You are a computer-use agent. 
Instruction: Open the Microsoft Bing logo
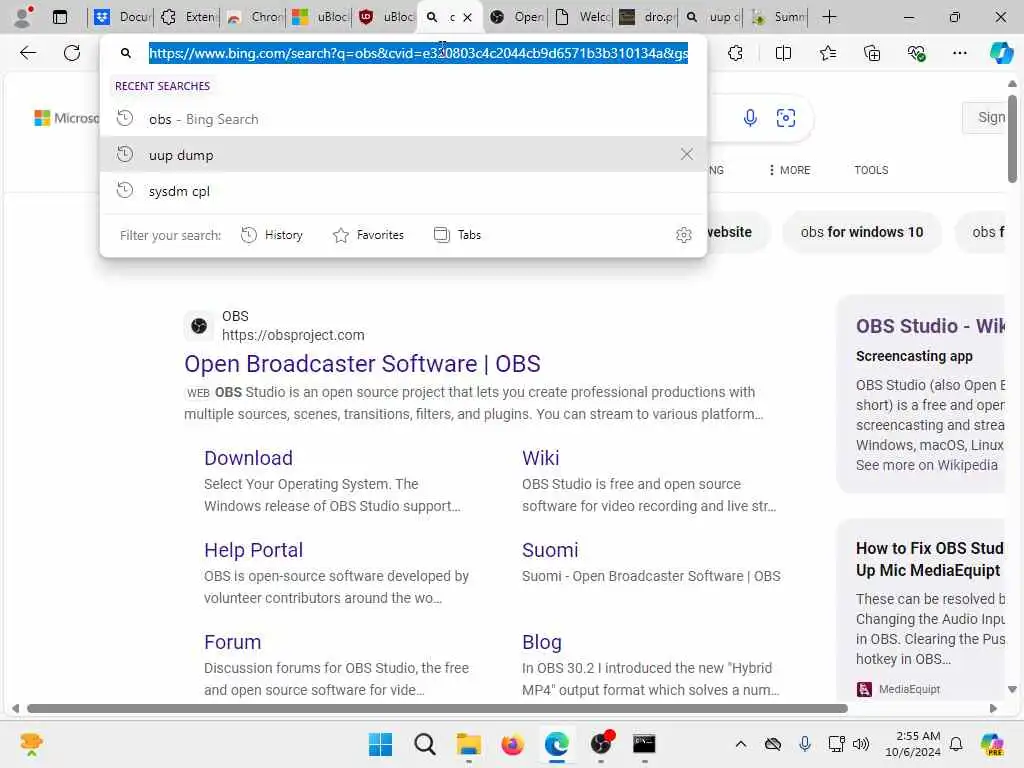click(x=67, y=118)
